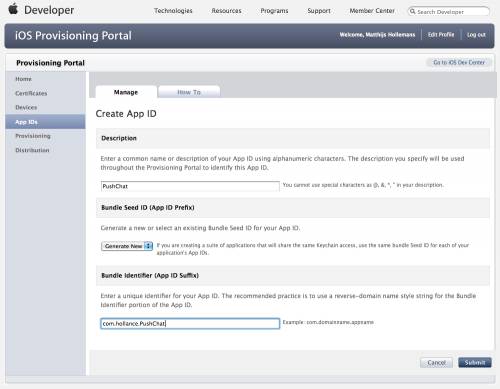This screenshot has width=500, height=389.
Task: Click the Welcome, Matthijs Hollemans text
Action: (377, 35)
